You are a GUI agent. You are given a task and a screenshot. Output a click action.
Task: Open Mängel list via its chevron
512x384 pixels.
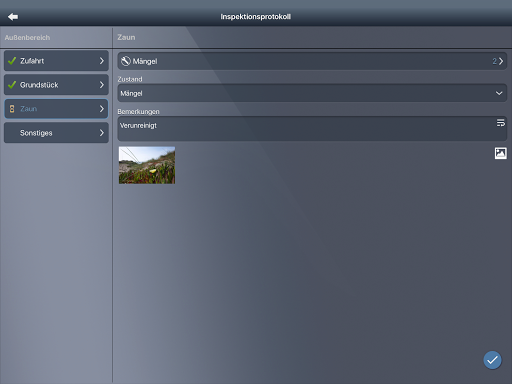(x=501, y=61)
